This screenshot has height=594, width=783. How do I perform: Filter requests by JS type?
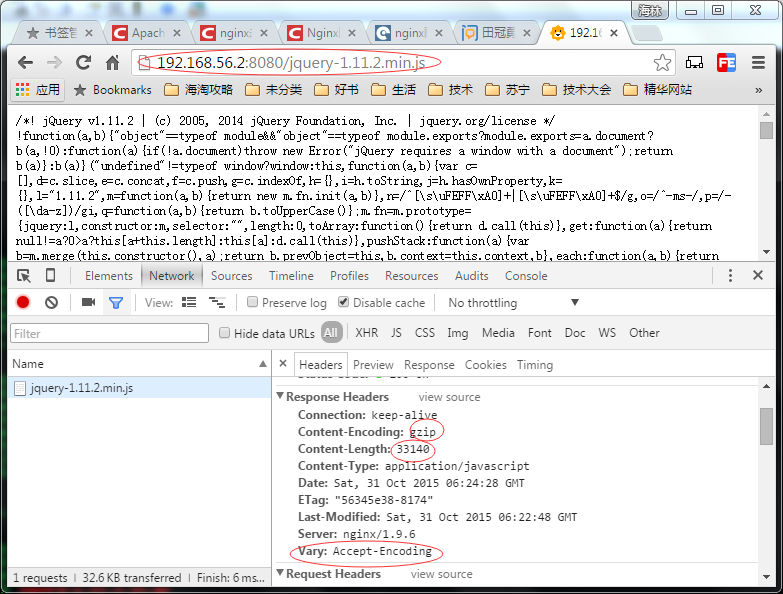click(396, 333)
